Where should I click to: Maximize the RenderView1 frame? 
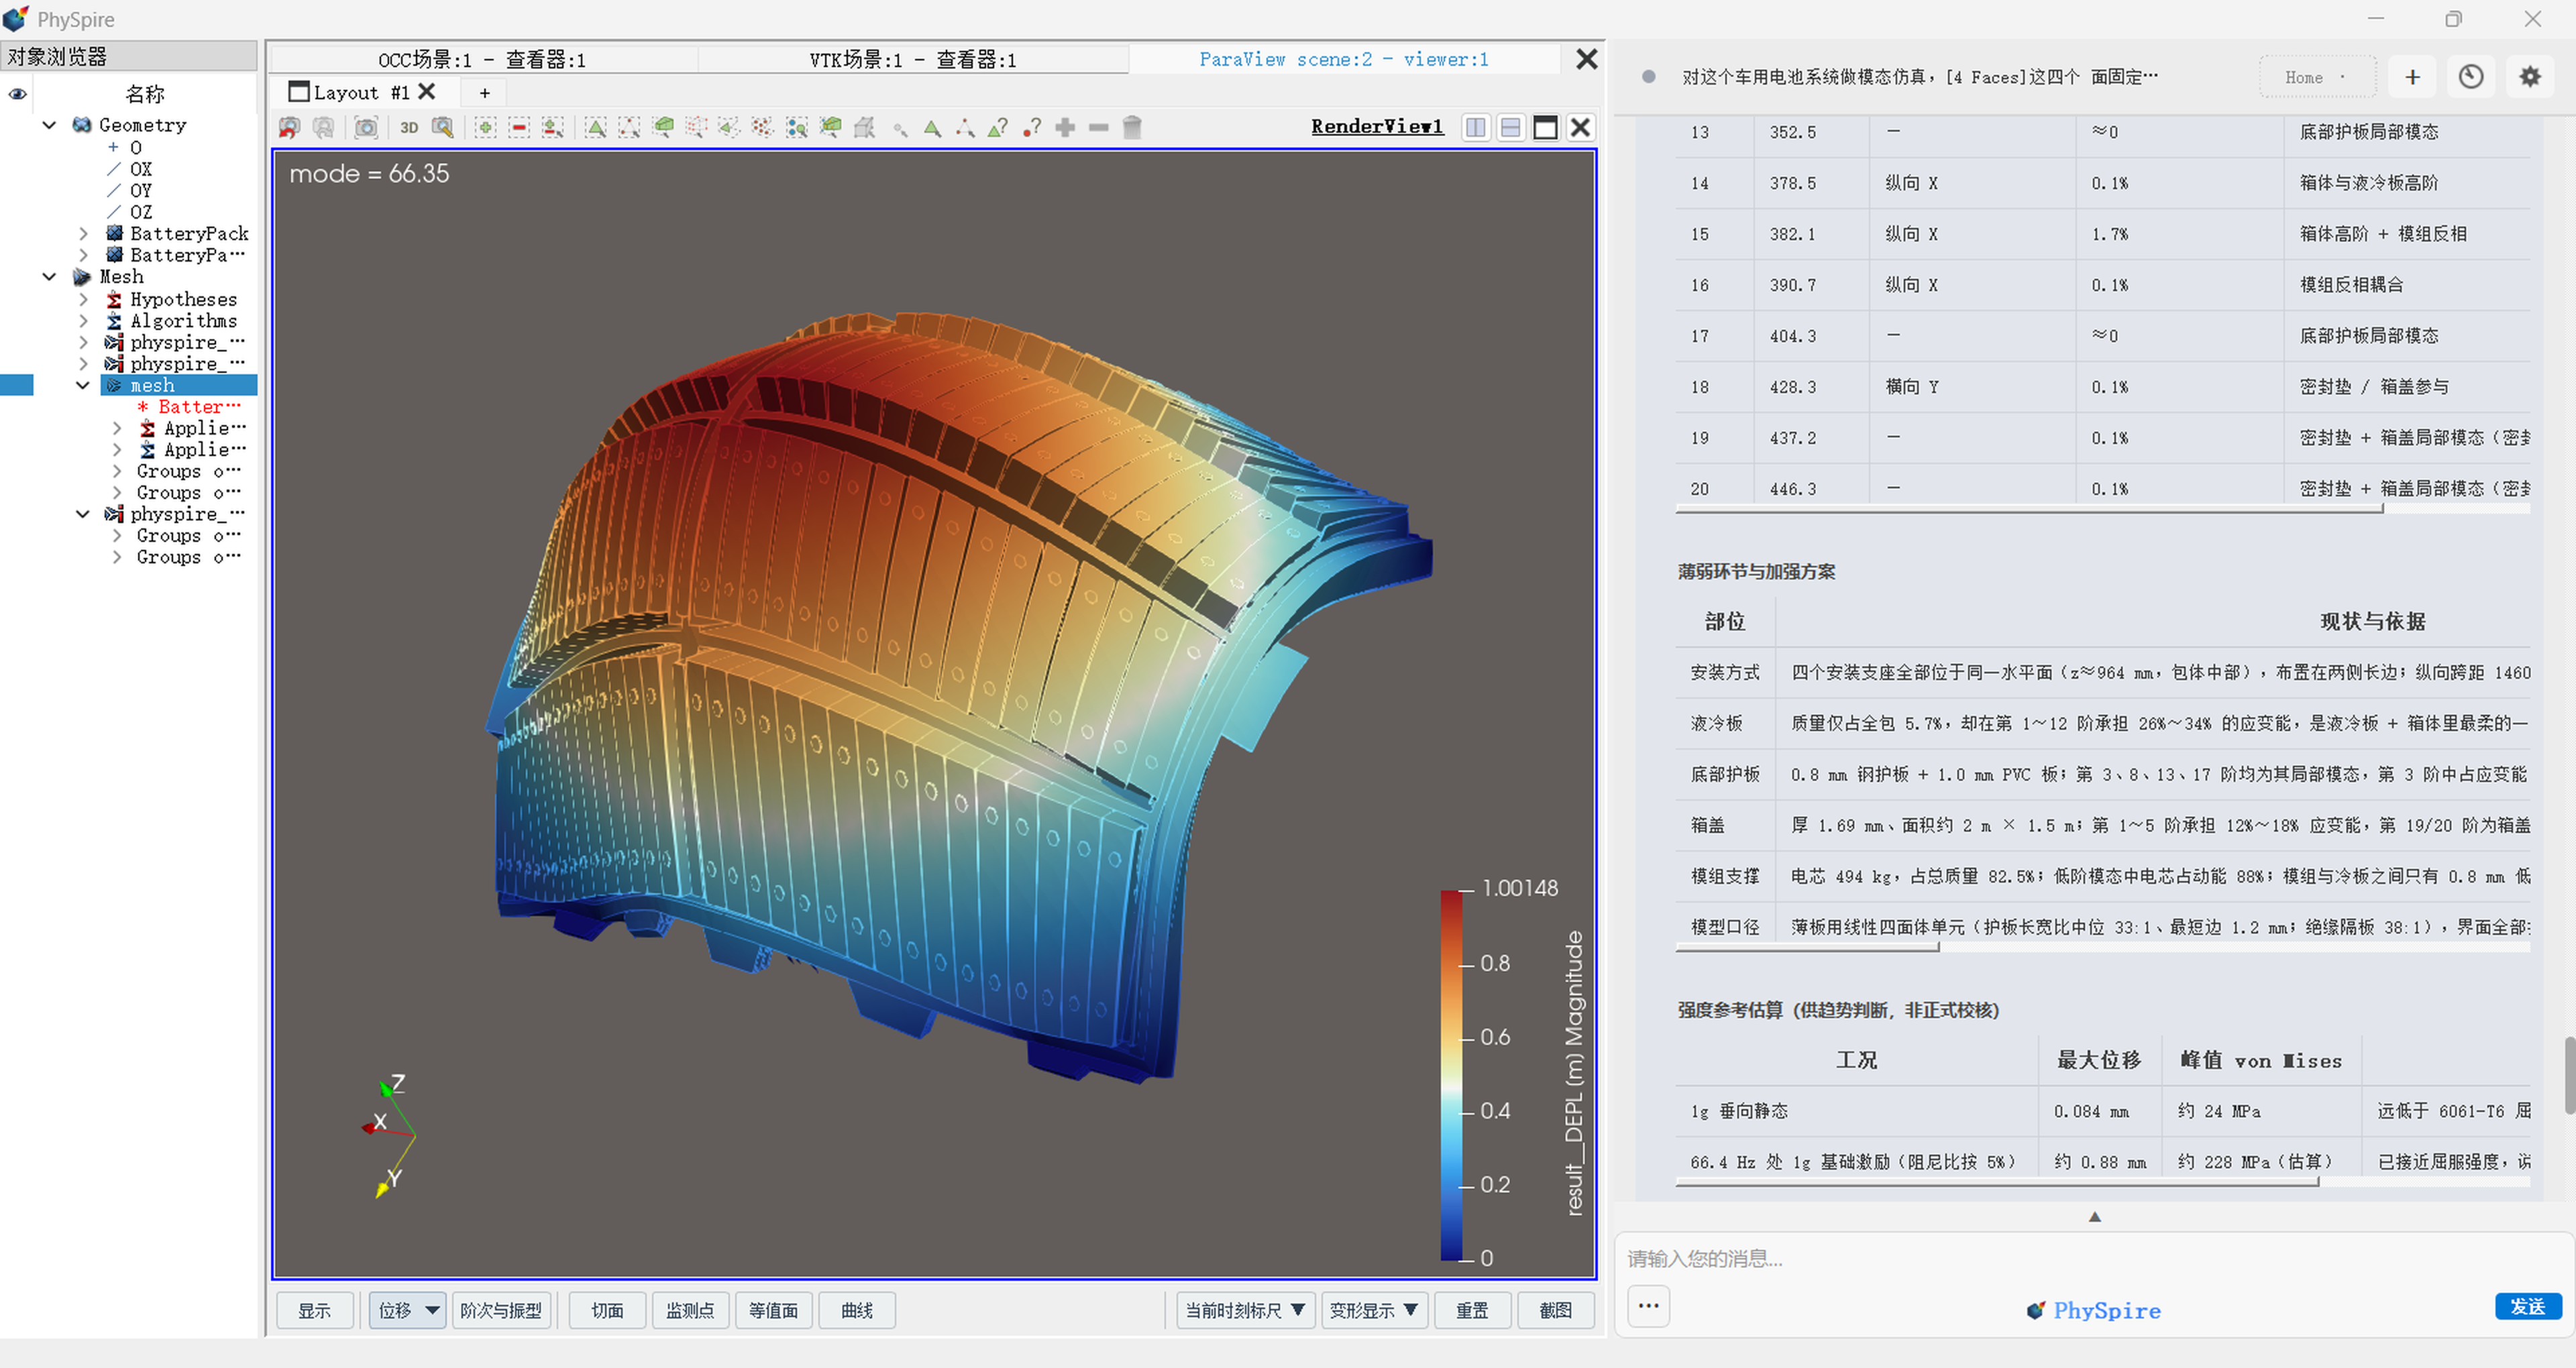click(1546, 127)
